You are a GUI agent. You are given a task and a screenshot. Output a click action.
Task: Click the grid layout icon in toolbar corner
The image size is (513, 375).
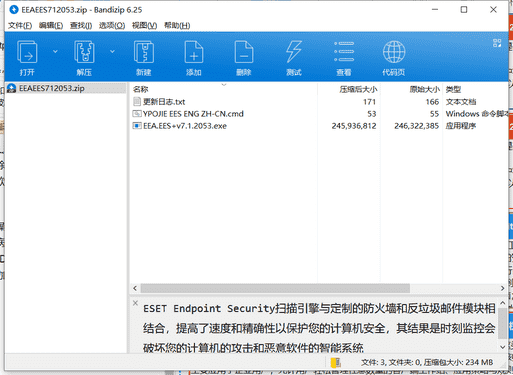[x=497, y=43]
